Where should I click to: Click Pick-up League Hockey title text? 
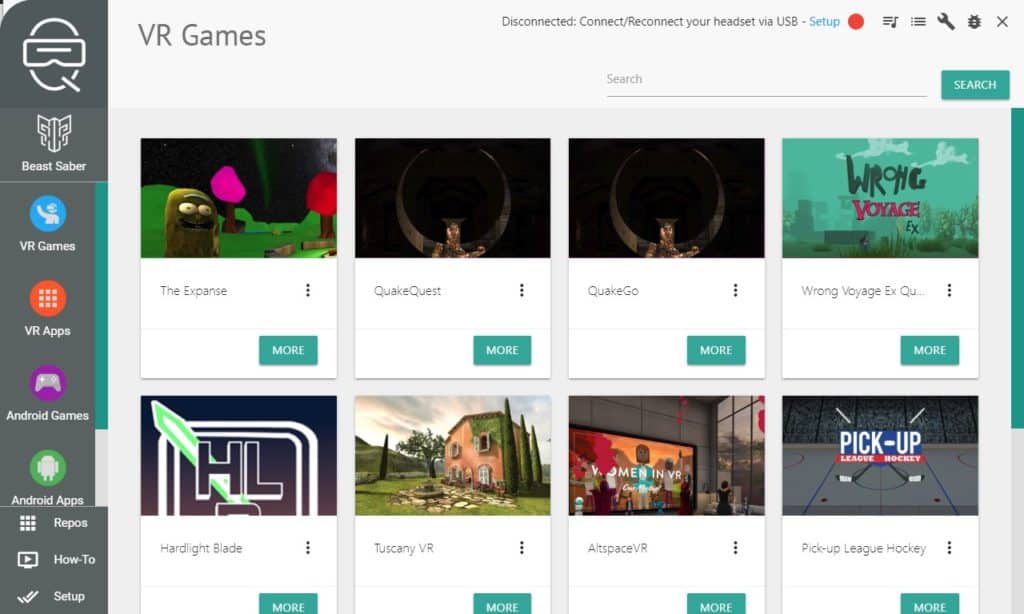(863, 548)
